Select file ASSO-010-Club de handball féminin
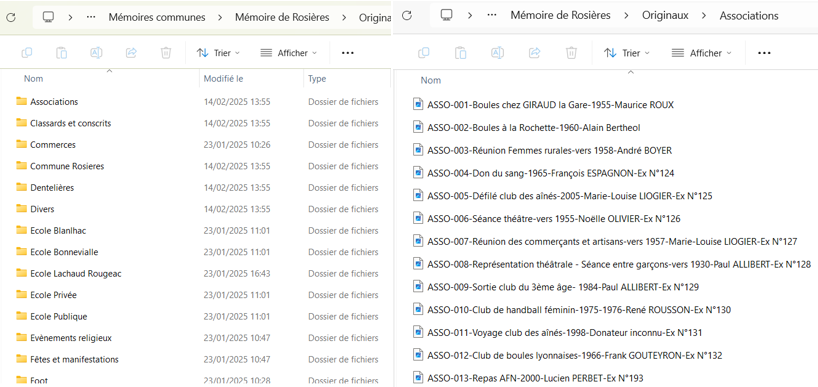The width and height of the screenshot is (818, 387). [579, 310]
